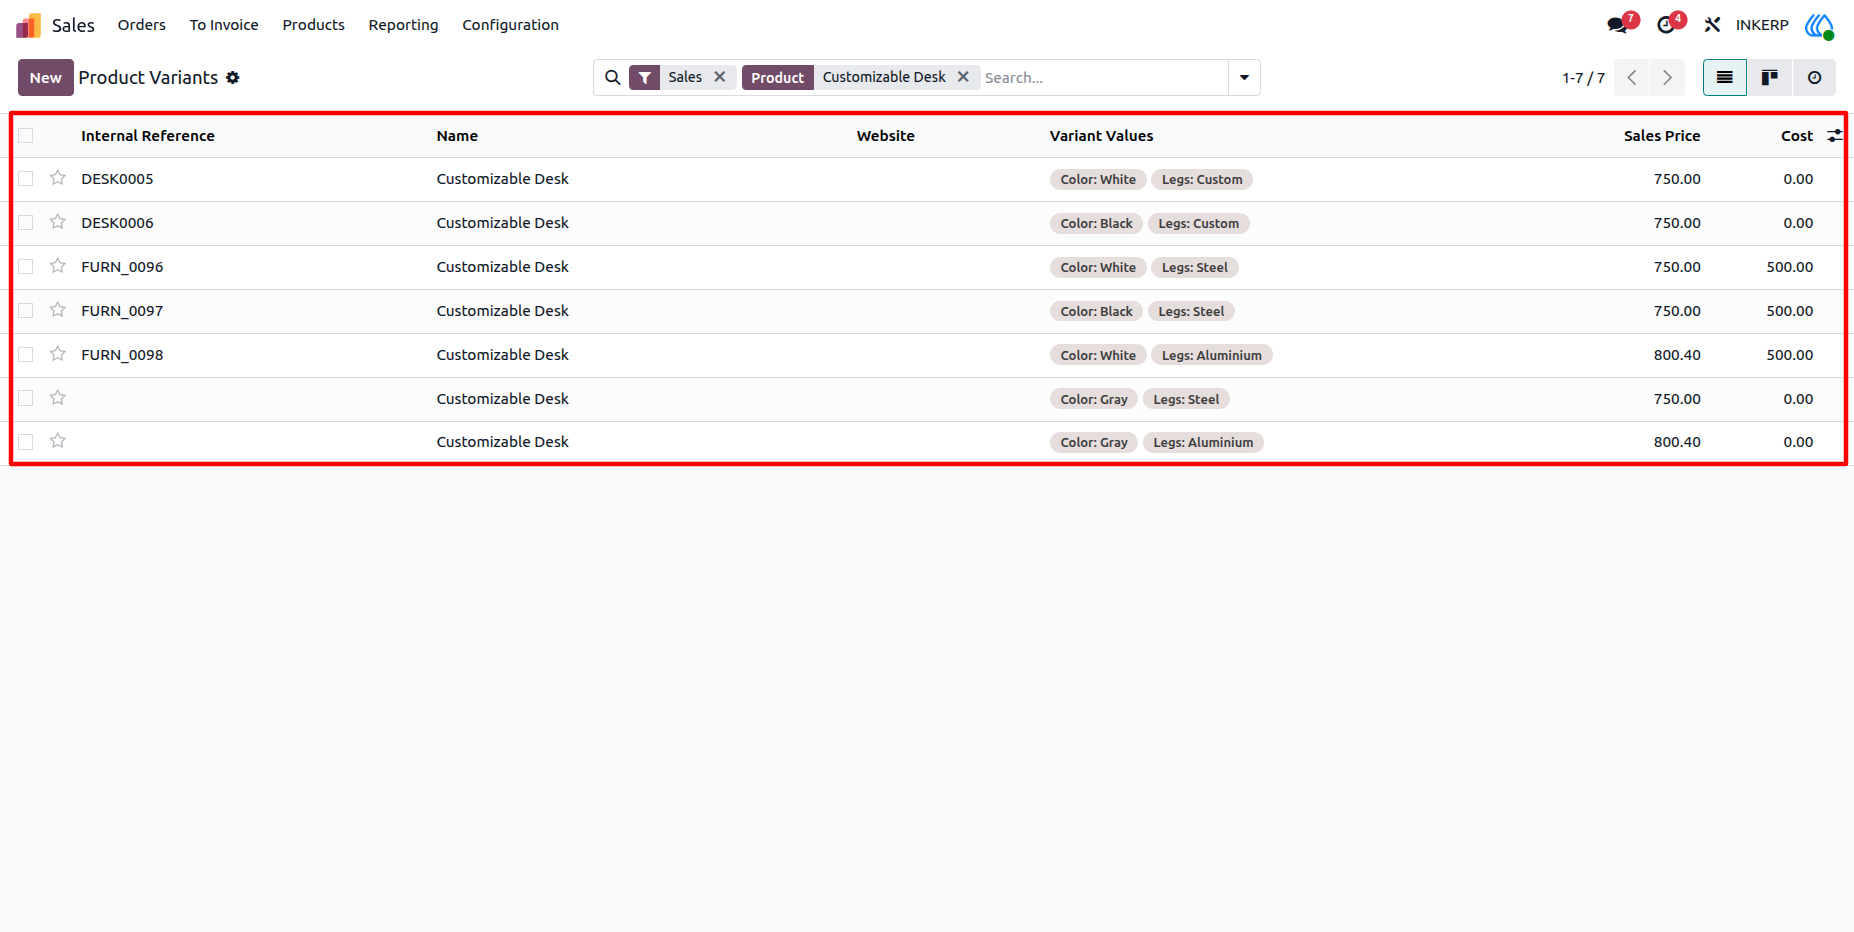This screenshot has width=1854, height=932.
Task: Star the DESK0005 variant as favorite
Action: point(58,178)
